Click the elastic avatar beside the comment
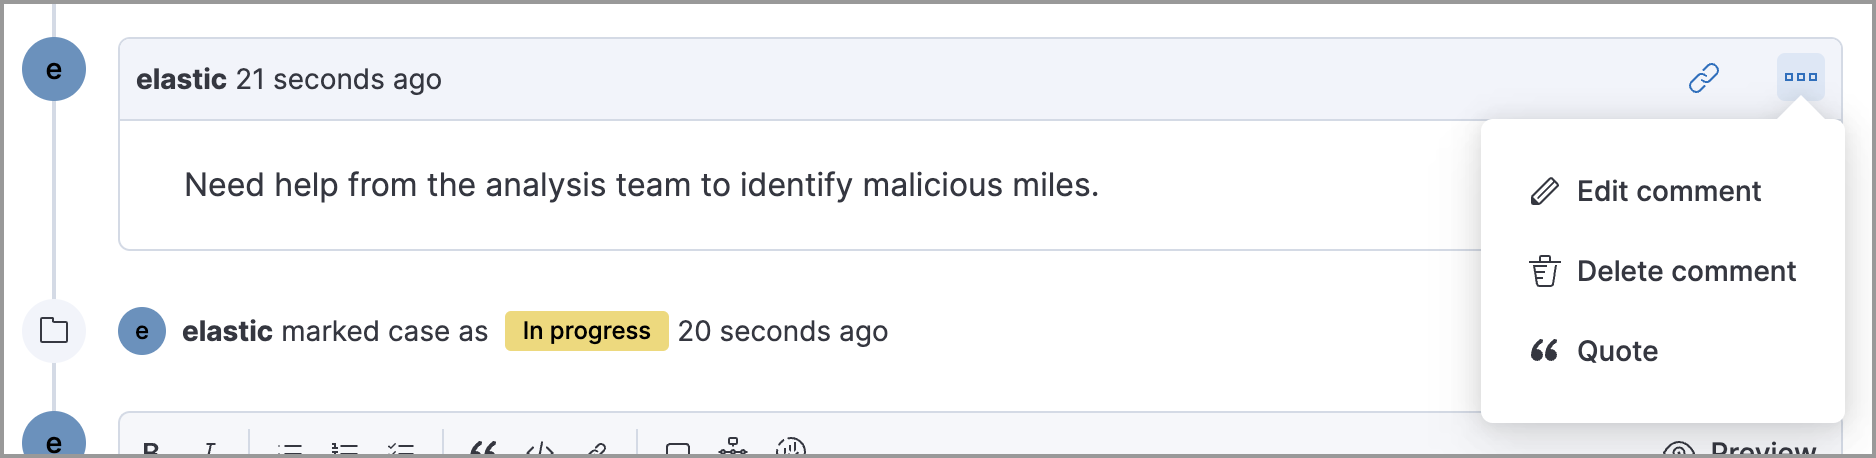 click(x=54, y=70)
